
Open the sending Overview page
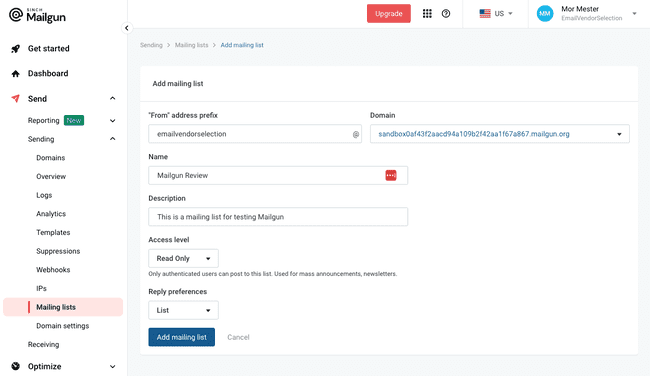[x=51, y=177]
